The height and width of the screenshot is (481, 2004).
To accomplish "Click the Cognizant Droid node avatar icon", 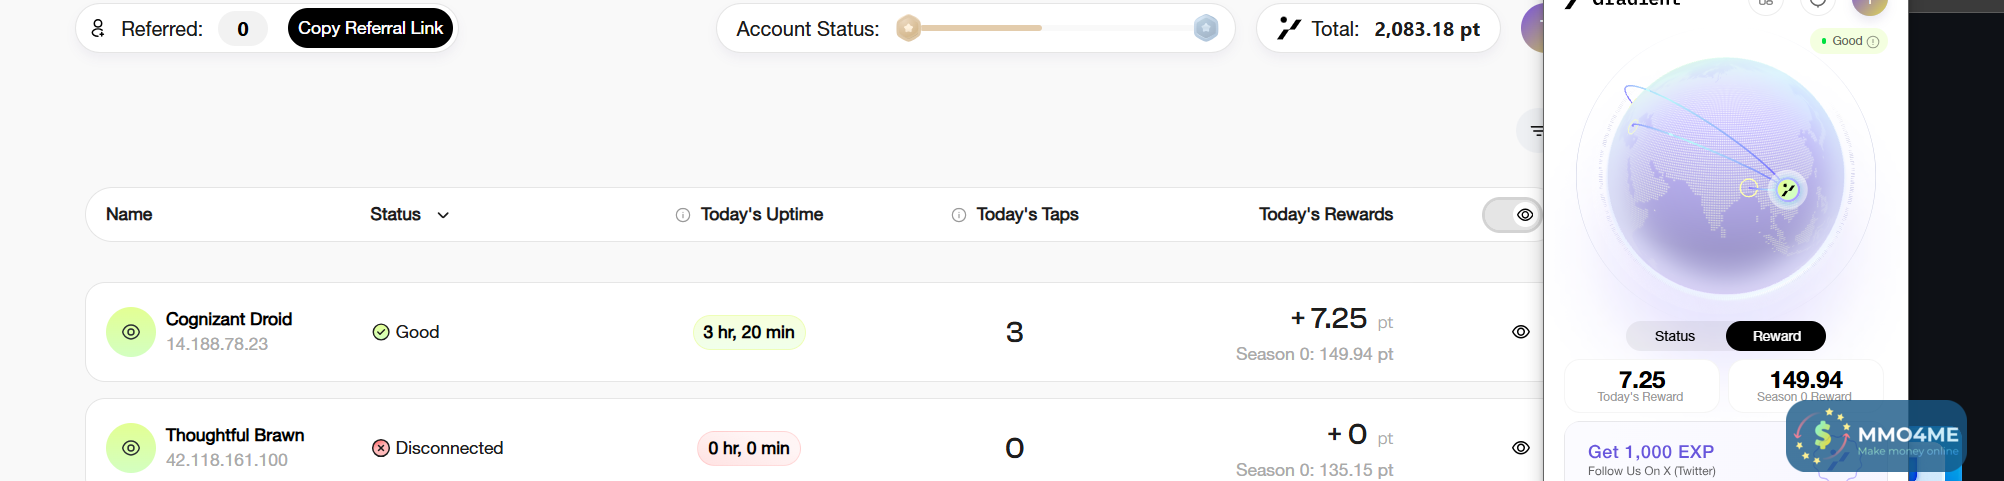I will (x=131, y=332).
